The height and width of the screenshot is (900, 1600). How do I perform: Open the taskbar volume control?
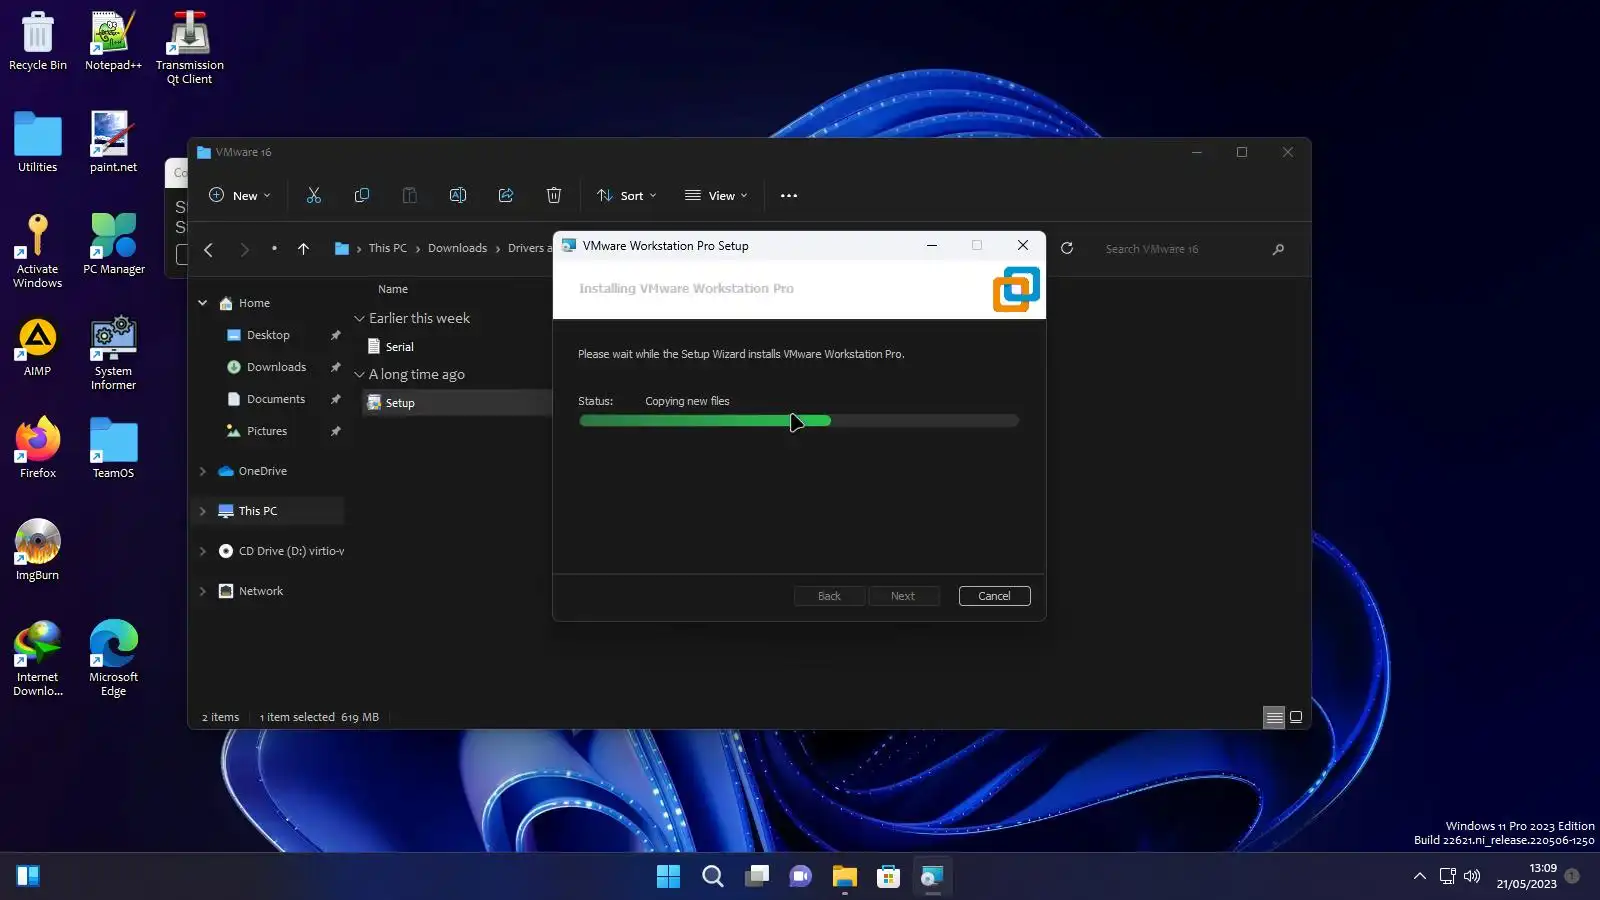[x=1472, y=877]
